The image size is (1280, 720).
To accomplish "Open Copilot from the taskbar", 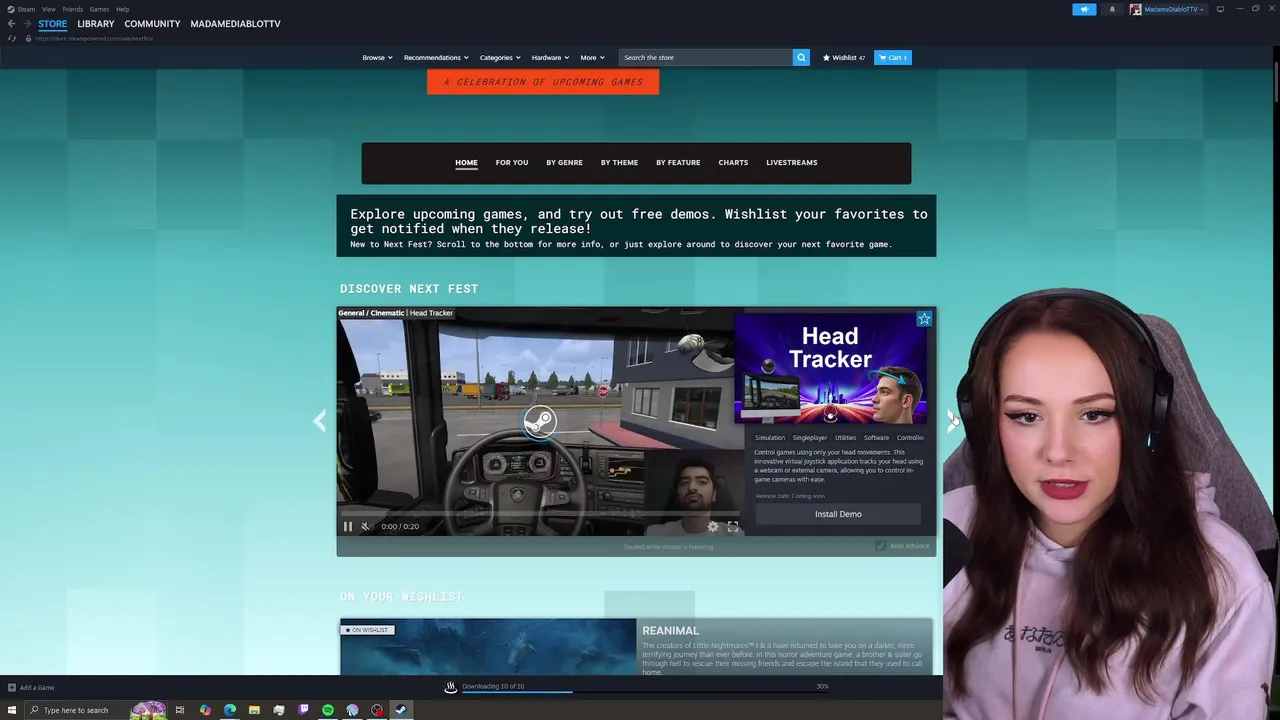I will [205, 710].
